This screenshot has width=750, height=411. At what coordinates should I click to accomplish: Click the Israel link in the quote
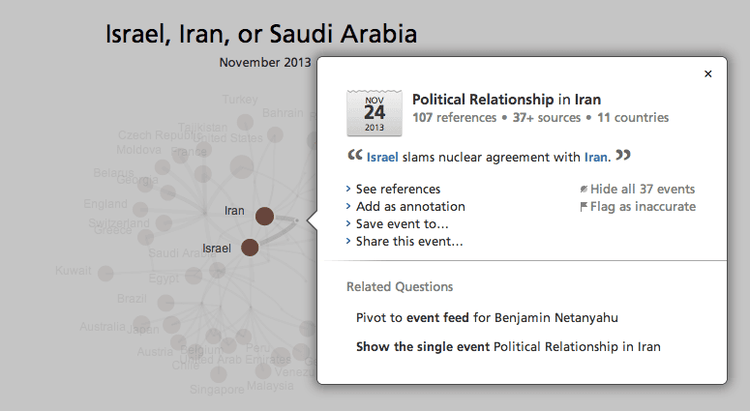tap(382, 157)
